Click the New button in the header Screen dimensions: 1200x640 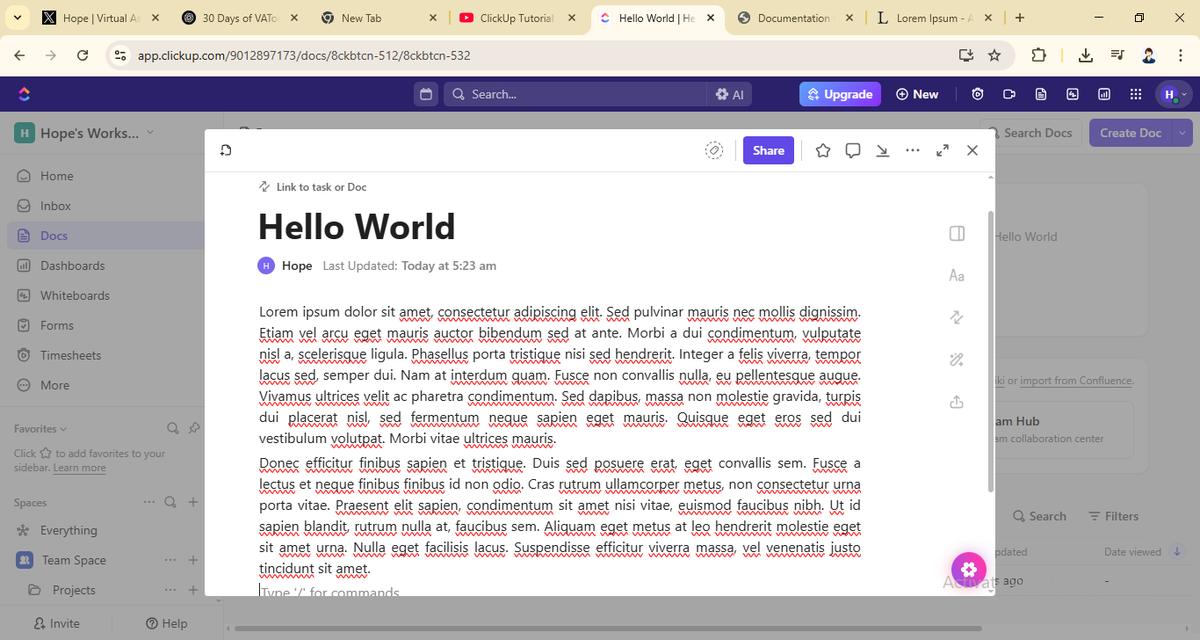tap(917, 94)
